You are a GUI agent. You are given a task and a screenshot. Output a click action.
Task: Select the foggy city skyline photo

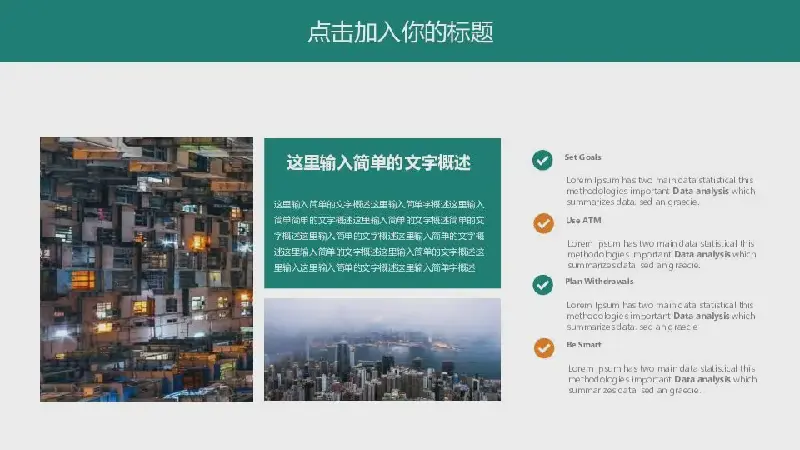(382, 349)
